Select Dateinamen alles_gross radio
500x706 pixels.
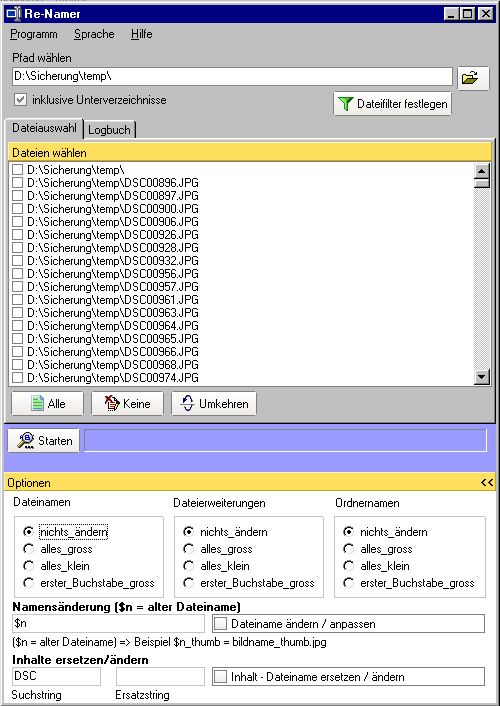coord(29,549)
